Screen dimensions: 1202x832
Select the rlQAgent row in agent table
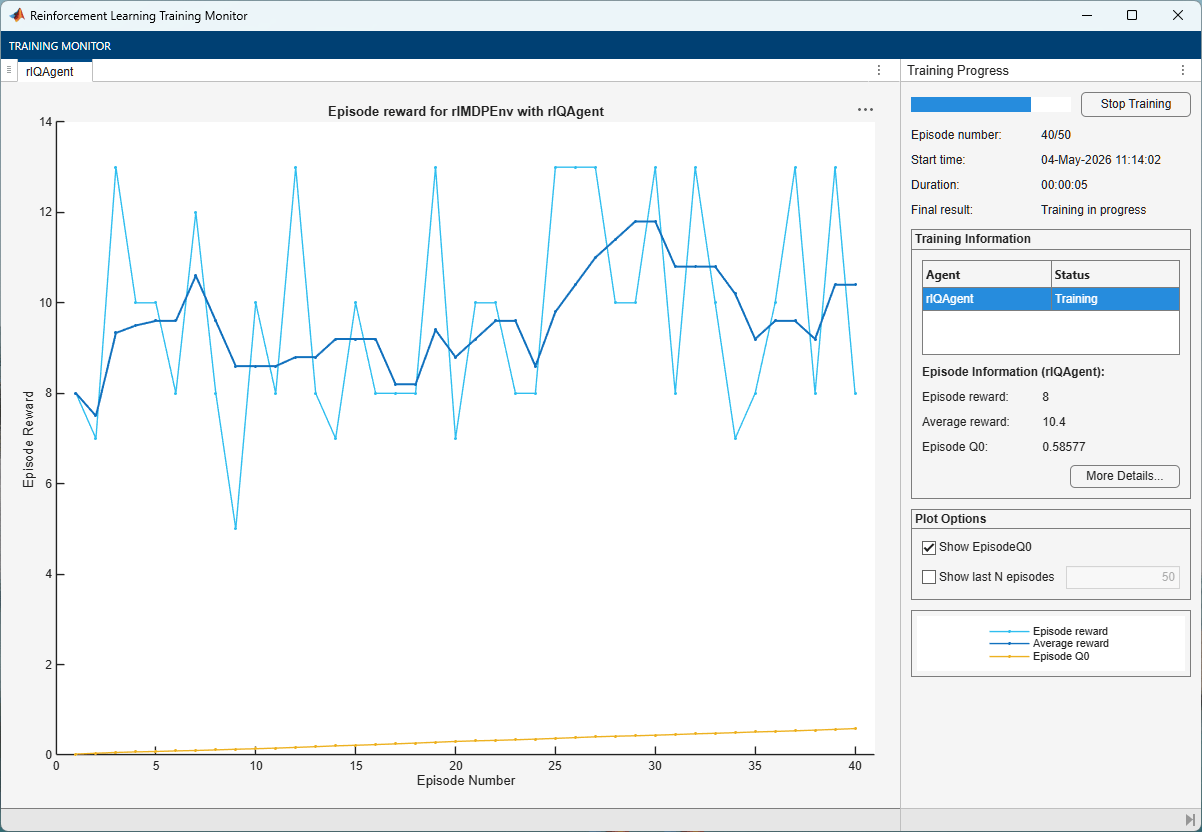coord(1051,299)
